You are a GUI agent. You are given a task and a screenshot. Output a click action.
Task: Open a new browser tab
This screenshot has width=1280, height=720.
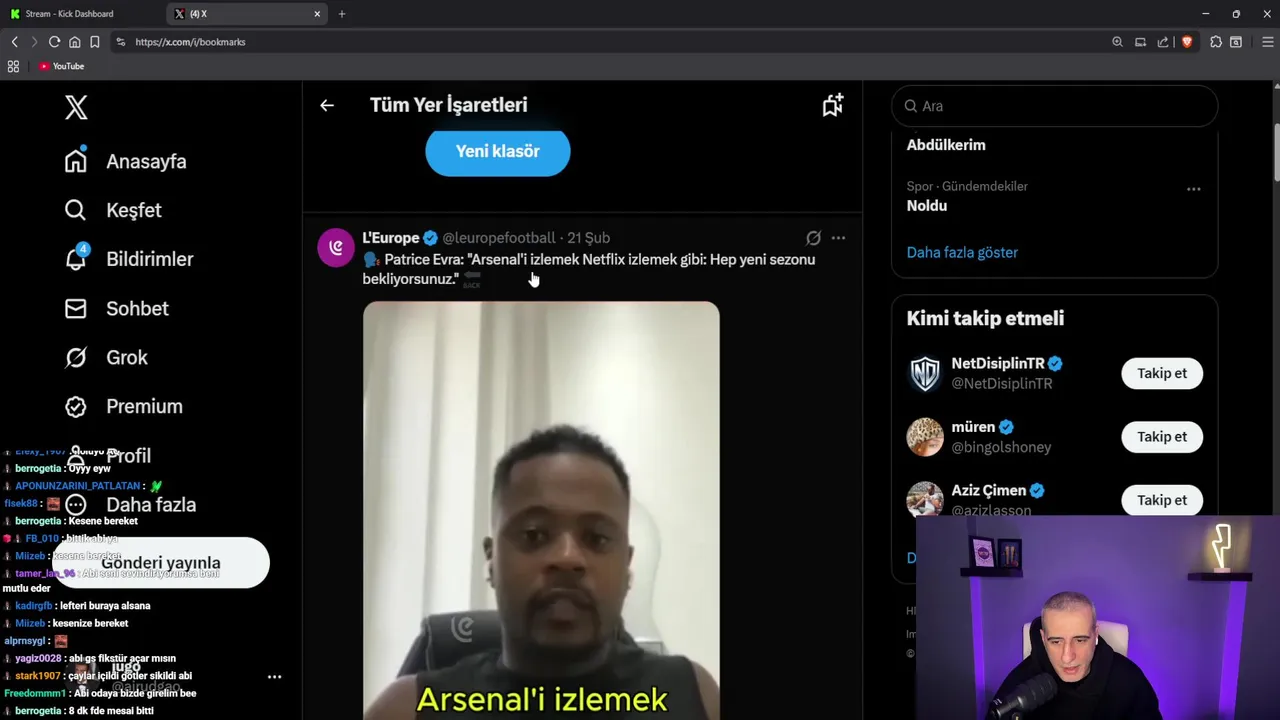[x=342, y=14]
